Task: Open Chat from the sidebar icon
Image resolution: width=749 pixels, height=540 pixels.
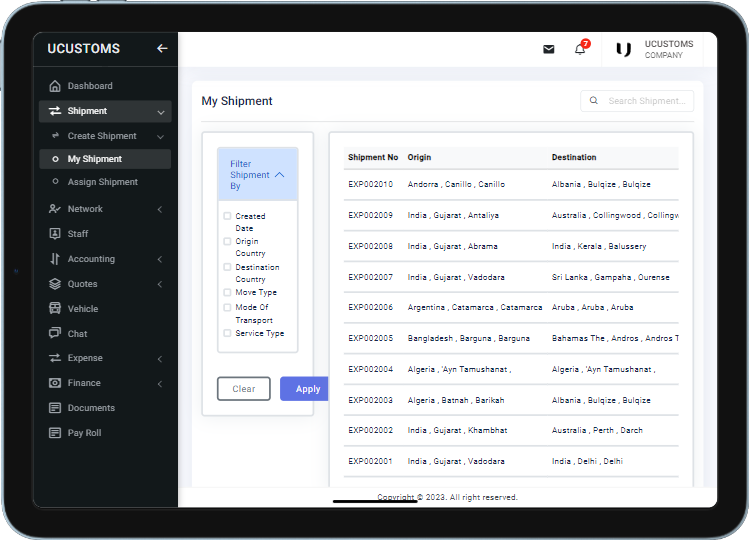Action: pos(55,334)
